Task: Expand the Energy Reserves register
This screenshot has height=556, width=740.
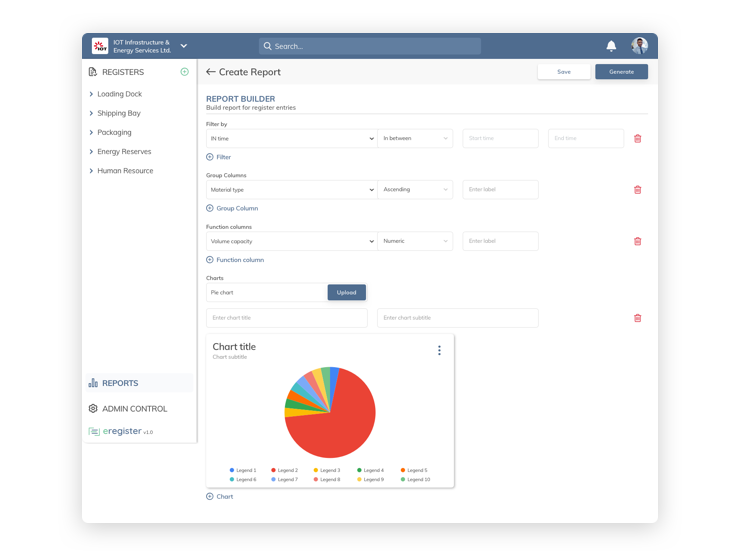Action: click(124, 152)
